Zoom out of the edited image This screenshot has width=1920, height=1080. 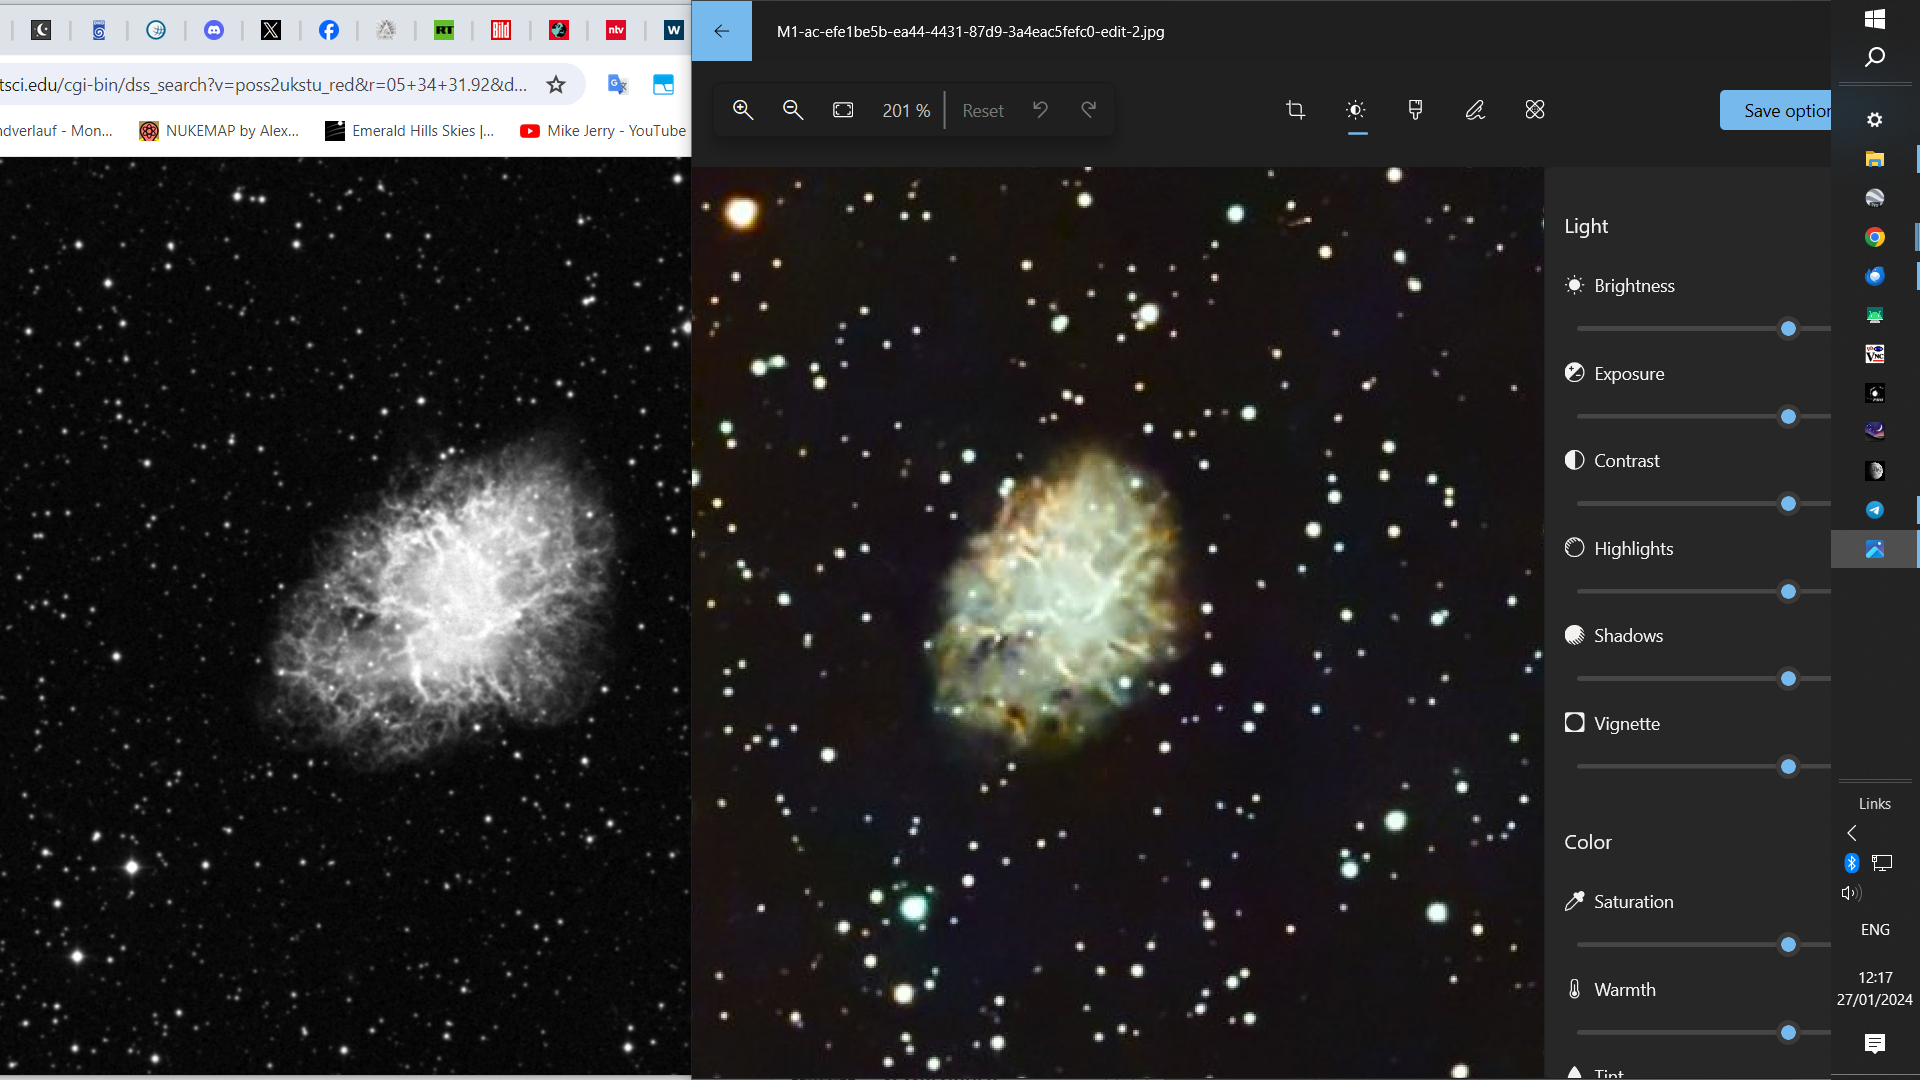point(793,110)
